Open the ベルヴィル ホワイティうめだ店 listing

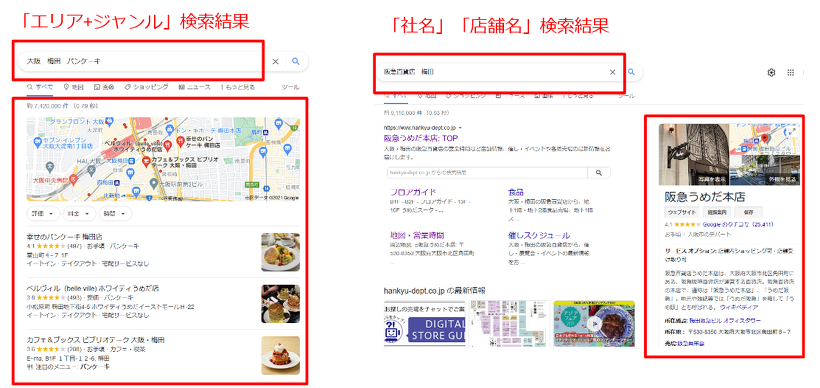93,288
